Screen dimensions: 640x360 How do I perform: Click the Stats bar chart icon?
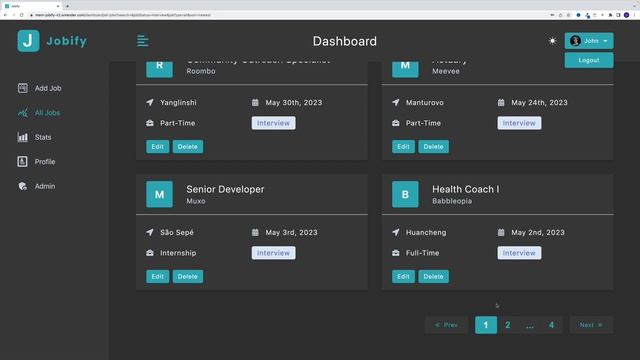[22, 137]
